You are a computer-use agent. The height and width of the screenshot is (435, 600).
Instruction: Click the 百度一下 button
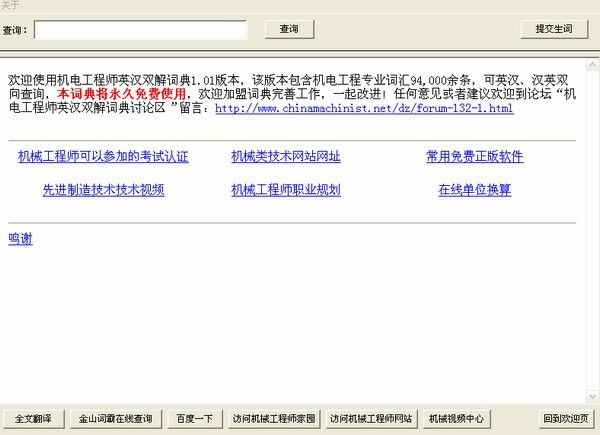(x=195, y=419)
